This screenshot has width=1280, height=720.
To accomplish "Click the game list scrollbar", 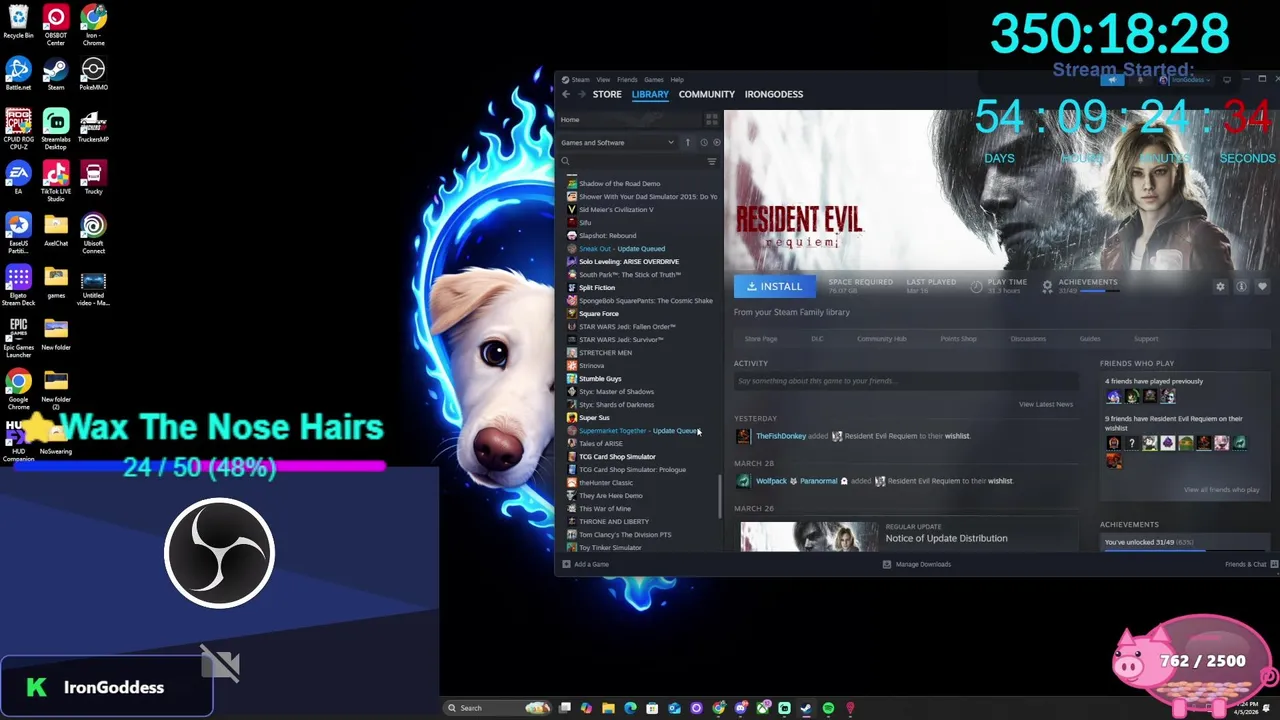I will point(720,496).
